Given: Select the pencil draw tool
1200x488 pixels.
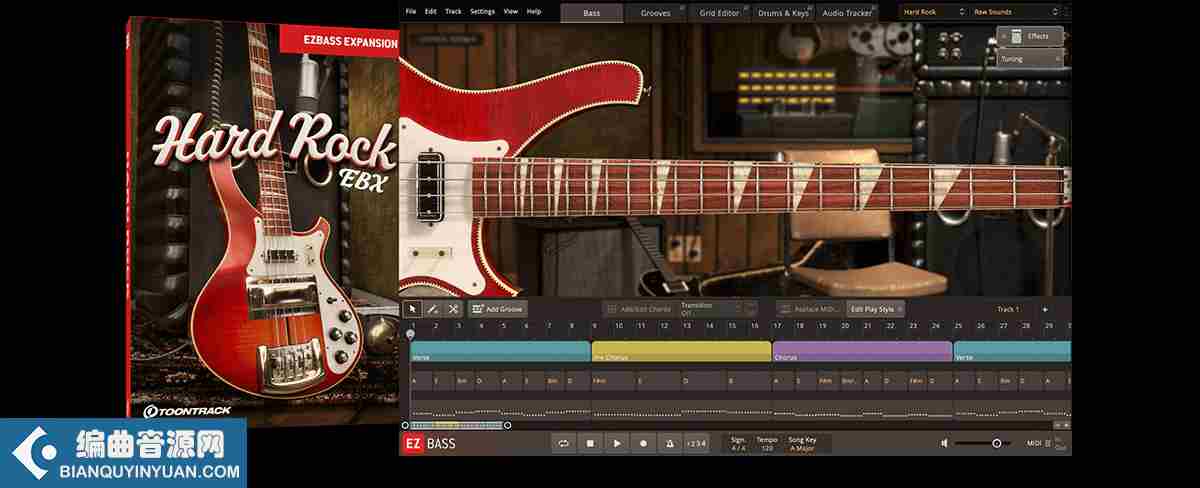Looking at the screenshot, I should tap(432, 309).
